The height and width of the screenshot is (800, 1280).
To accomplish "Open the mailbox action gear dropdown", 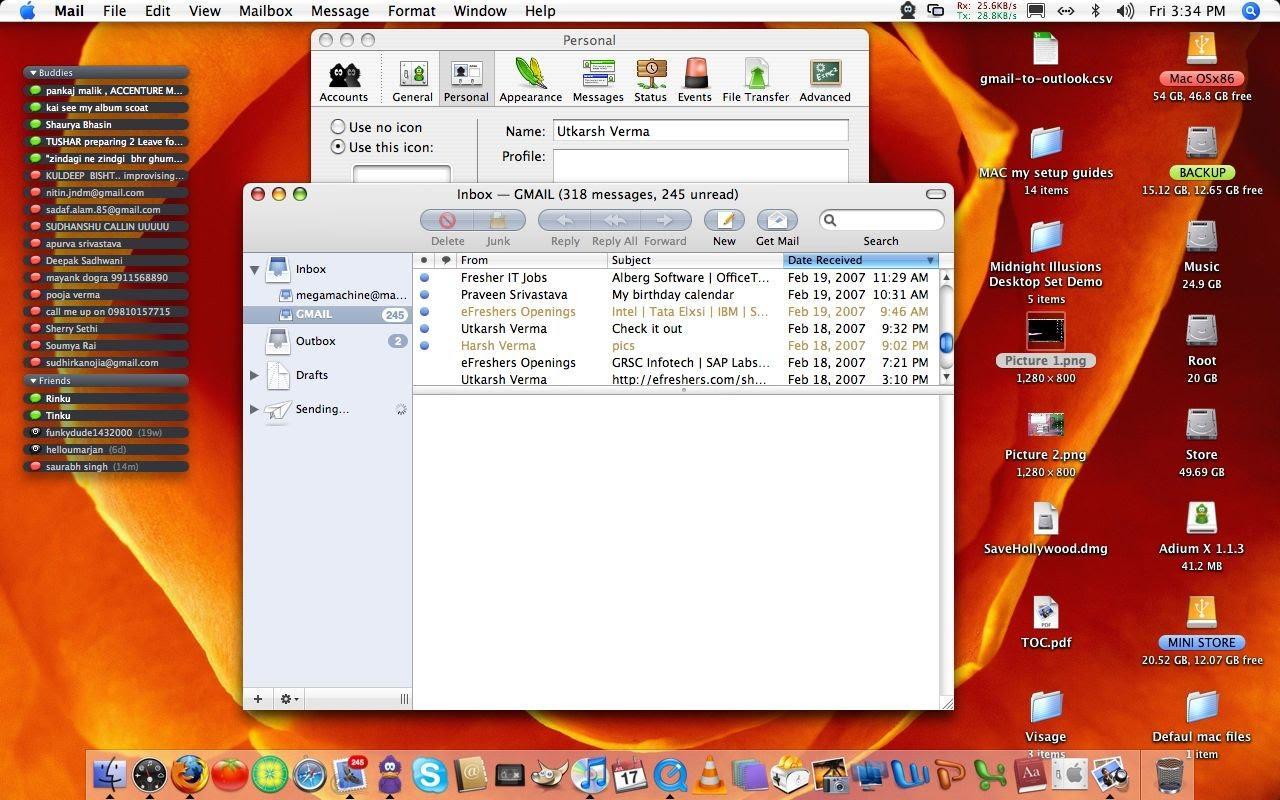I will [x=289, y=699].
